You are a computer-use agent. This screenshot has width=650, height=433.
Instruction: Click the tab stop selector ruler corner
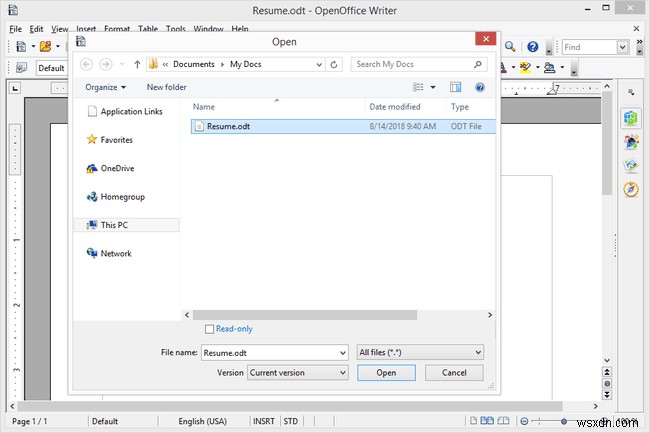click(x=15, y=88)
